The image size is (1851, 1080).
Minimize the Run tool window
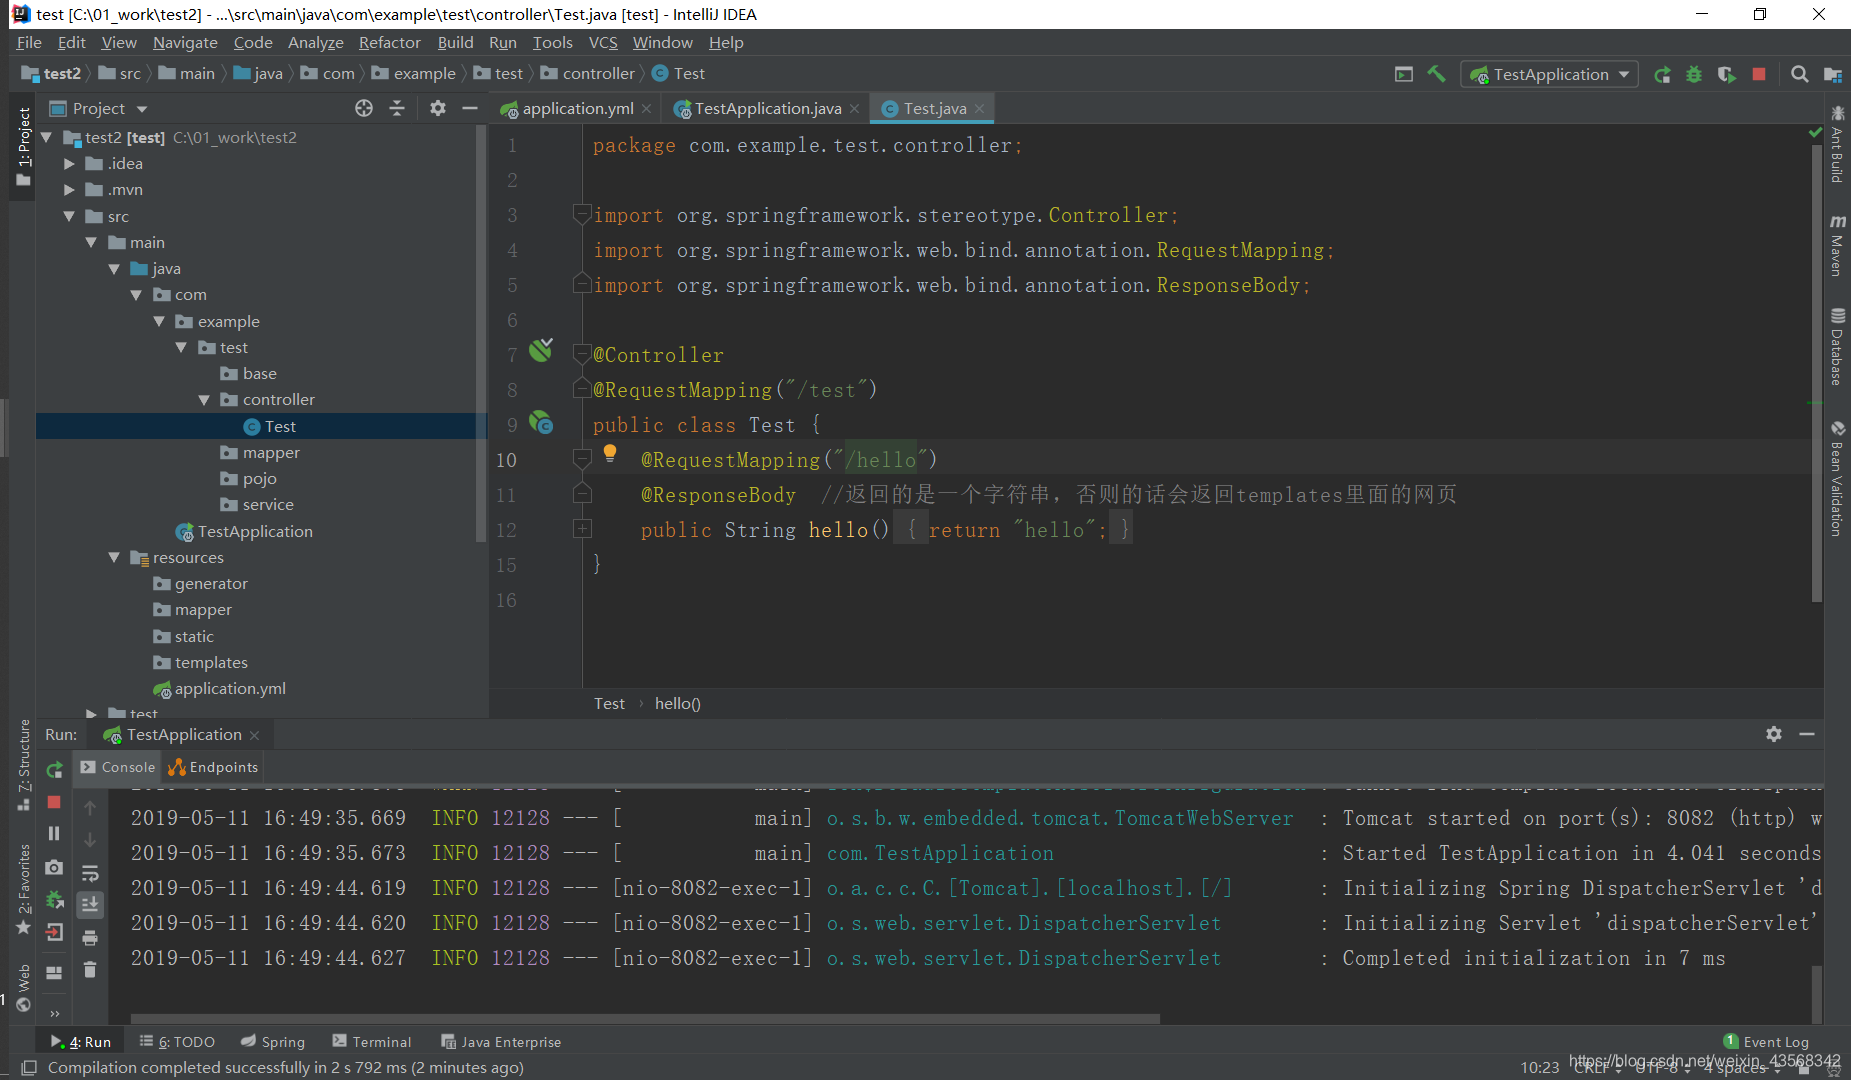[x=1807, y=734]
